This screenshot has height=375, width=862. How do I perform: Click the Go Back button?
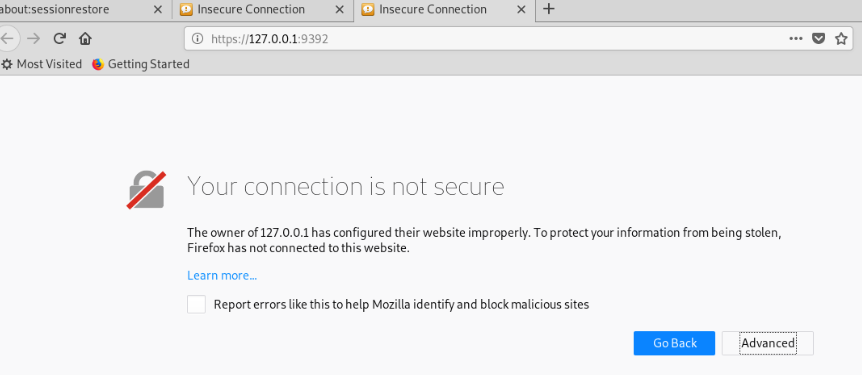click(x=675, y=343)
